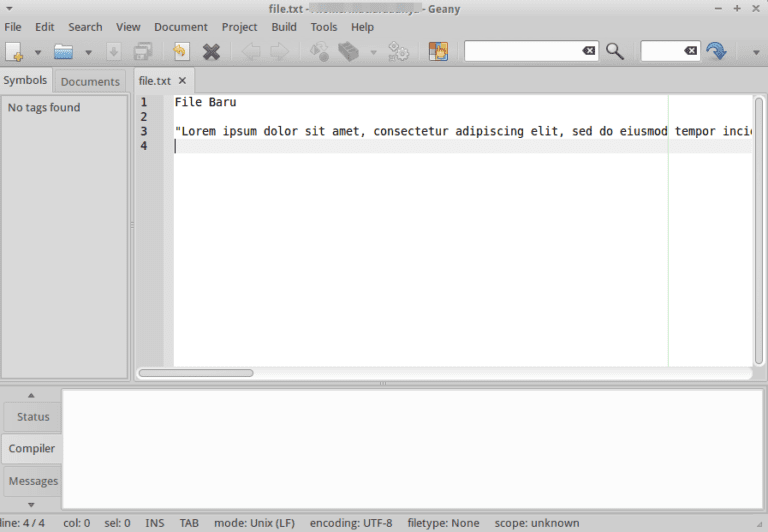Open the Project menu
The width and height of the screenshot is (768, 532).
point(240,27)
